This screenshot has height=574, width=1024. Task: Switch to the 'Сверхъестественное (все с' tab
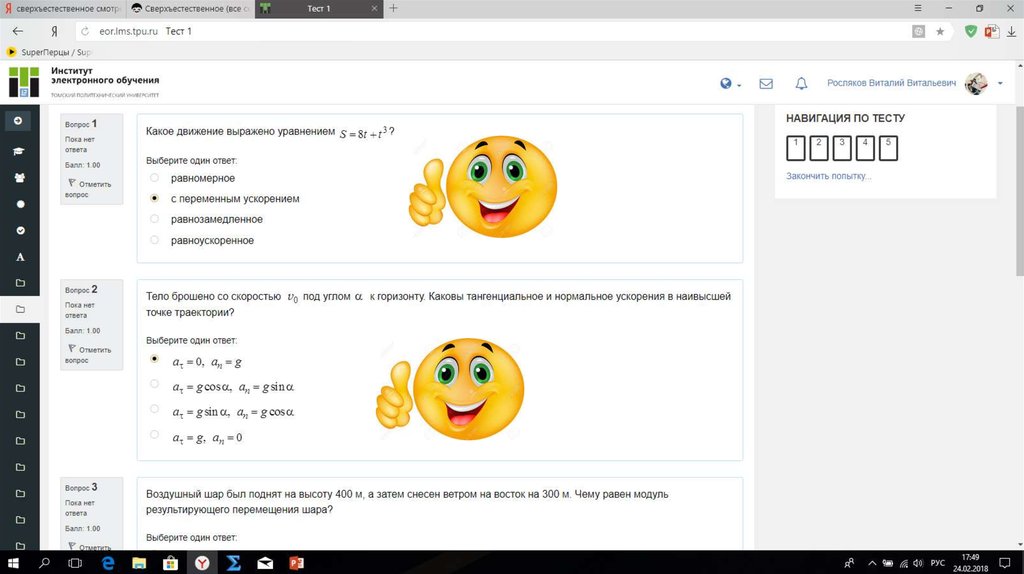click(x=190, y=8)
